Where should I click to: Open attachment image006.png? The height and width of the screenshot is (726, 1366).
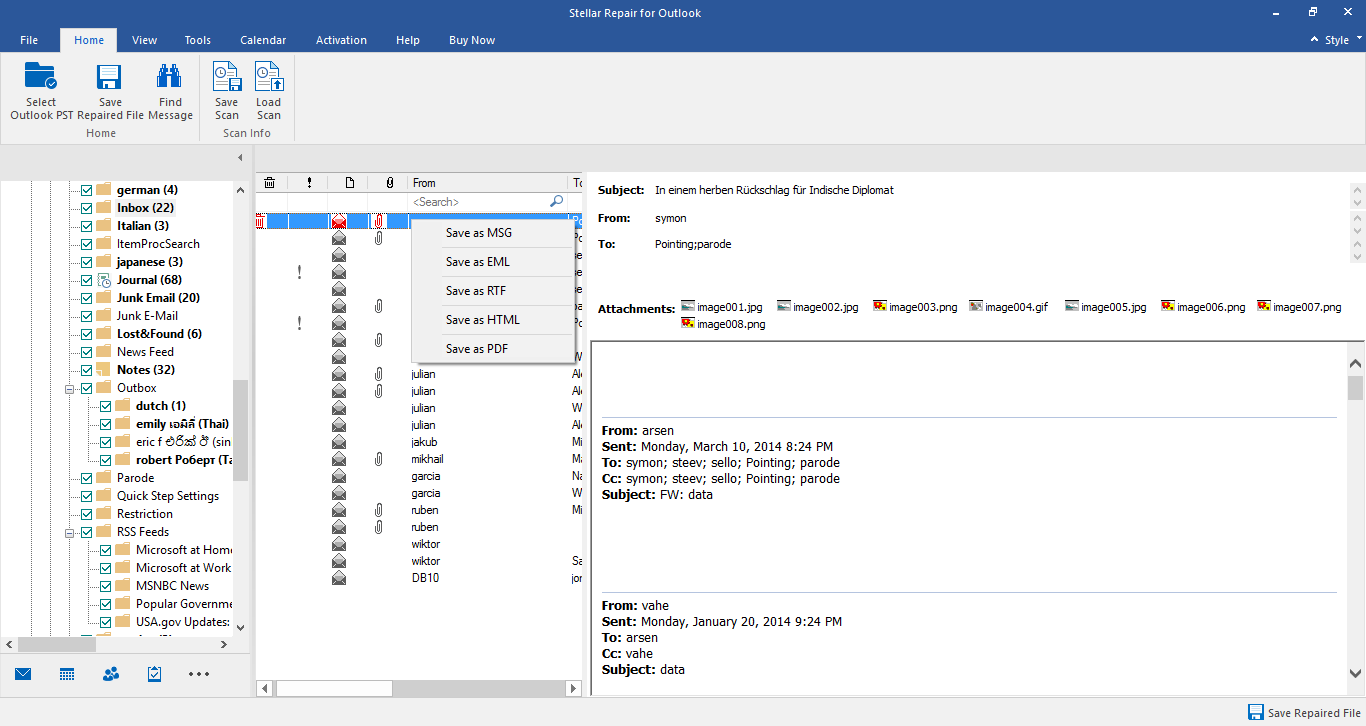pos(1203,307)
